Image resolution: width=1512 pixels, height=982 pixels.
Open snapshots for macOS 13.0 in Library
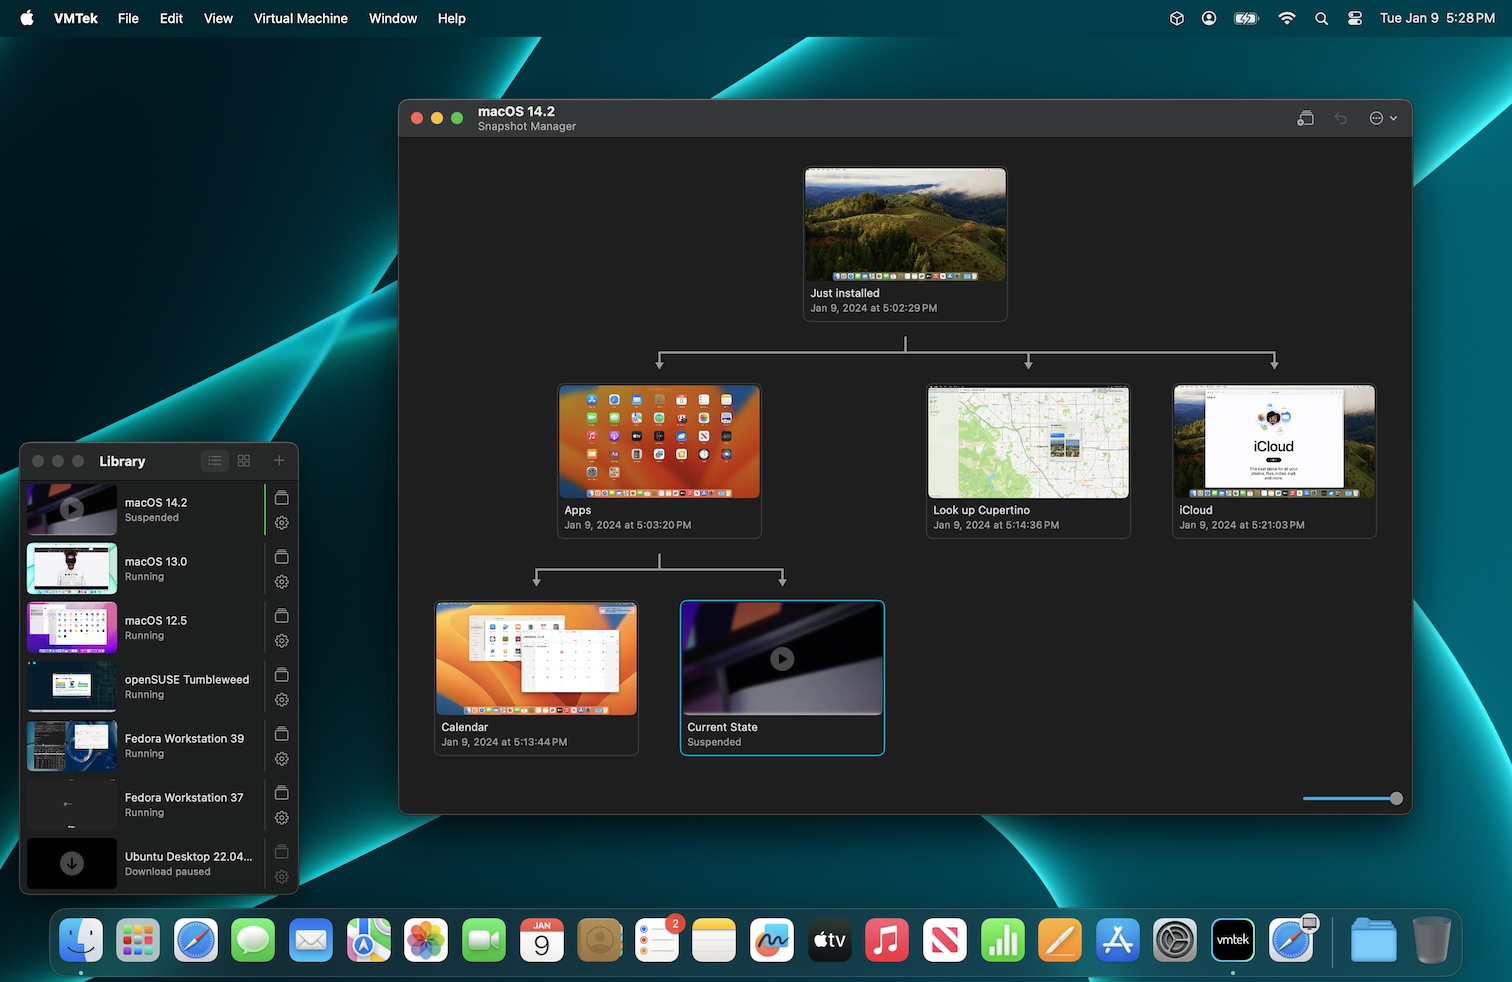pyautogui.click(x=282, y=557)
